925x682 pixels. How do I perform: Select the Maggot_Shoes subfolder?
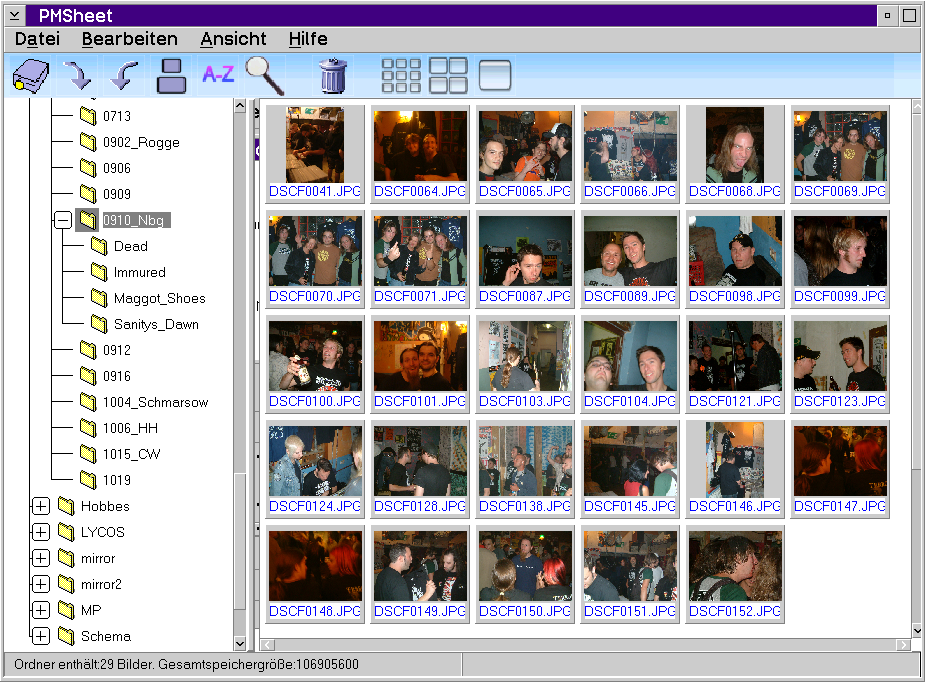coord(159,298)
